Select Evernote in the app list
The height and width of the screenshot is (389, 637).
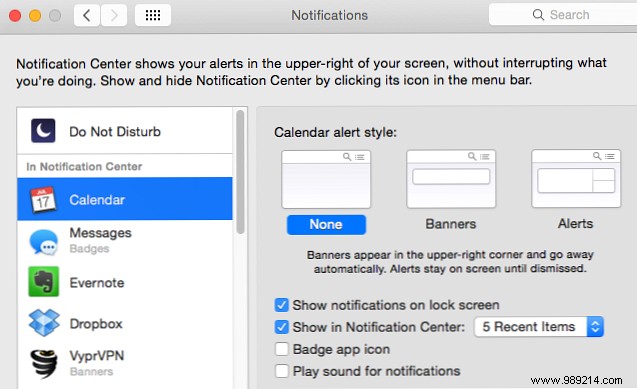pyautogui.click(x=125, y=282)
